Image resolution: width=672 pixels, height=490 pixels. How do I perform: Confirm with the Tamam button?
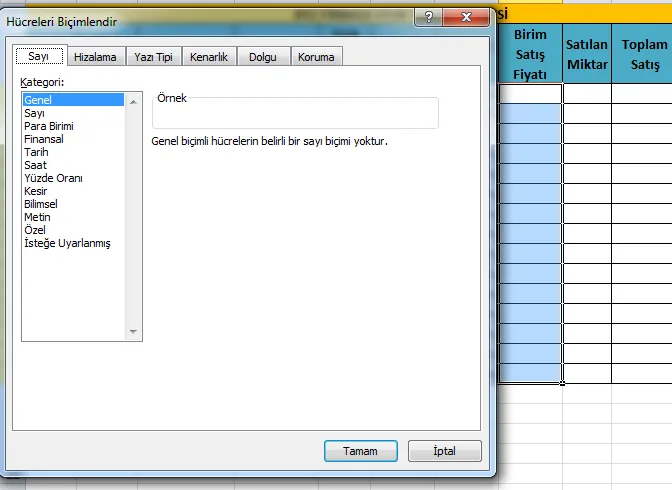click(360, 451)
